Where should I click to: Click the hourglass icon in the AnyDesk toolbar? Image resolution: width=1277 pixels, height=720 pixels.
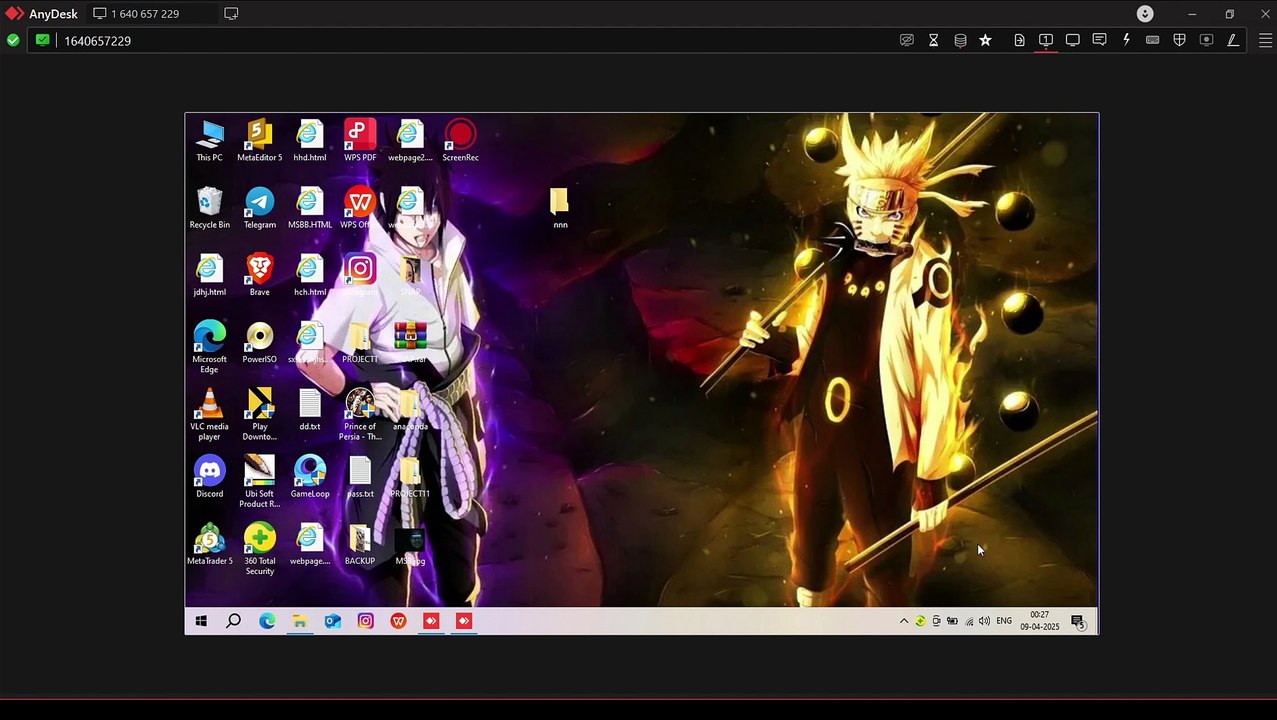tap(933, 40)
